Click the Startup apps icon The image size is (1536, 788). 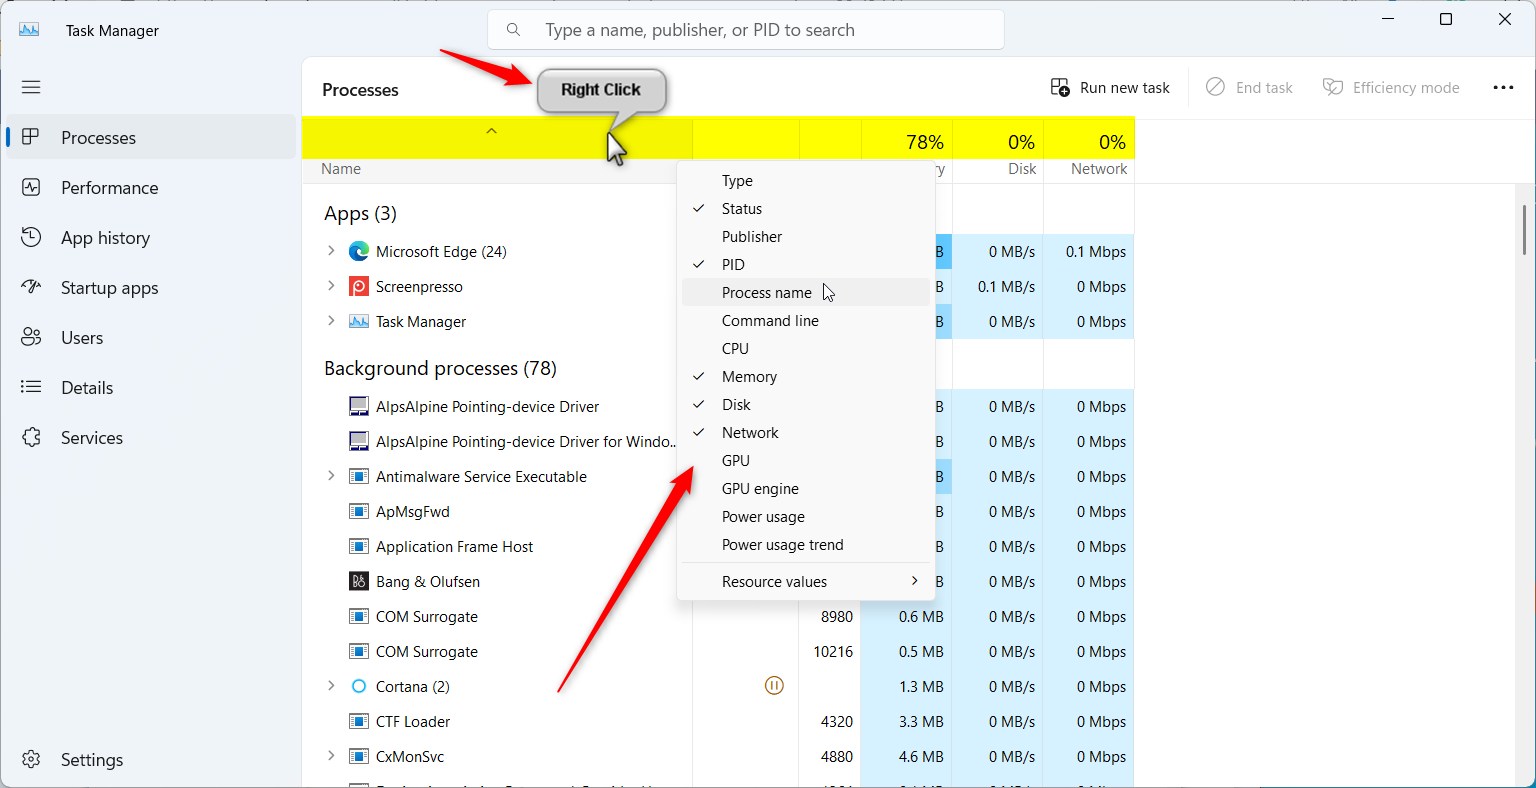click(x=31, y=287)
